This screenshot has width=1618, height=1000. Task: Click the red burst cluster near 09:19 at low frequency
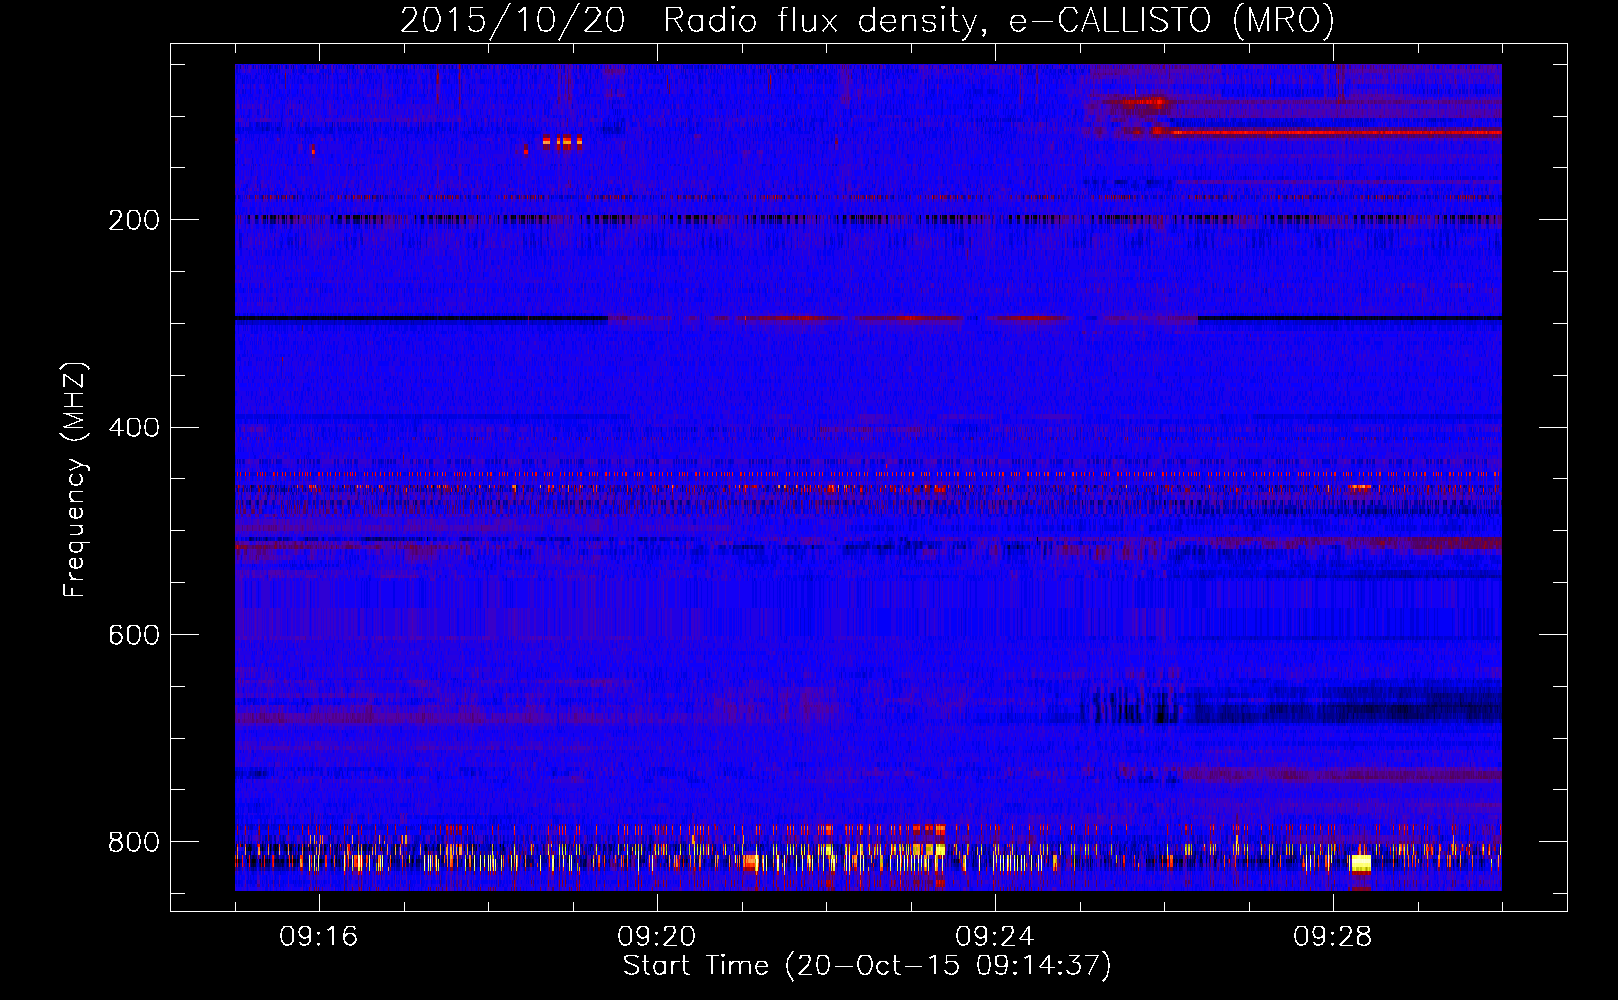pyautogui.click(x=562, y=142)
